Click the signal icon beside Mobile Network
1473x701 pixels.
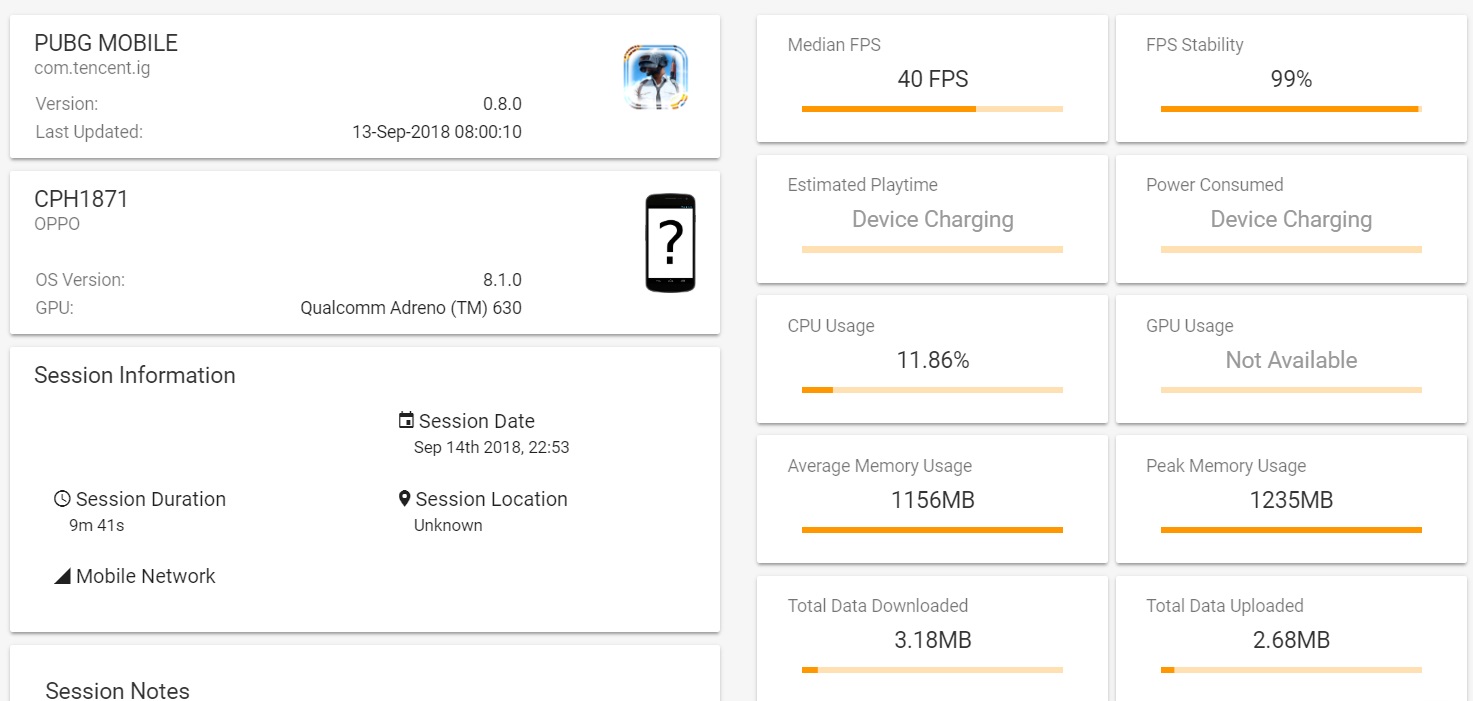62,576
